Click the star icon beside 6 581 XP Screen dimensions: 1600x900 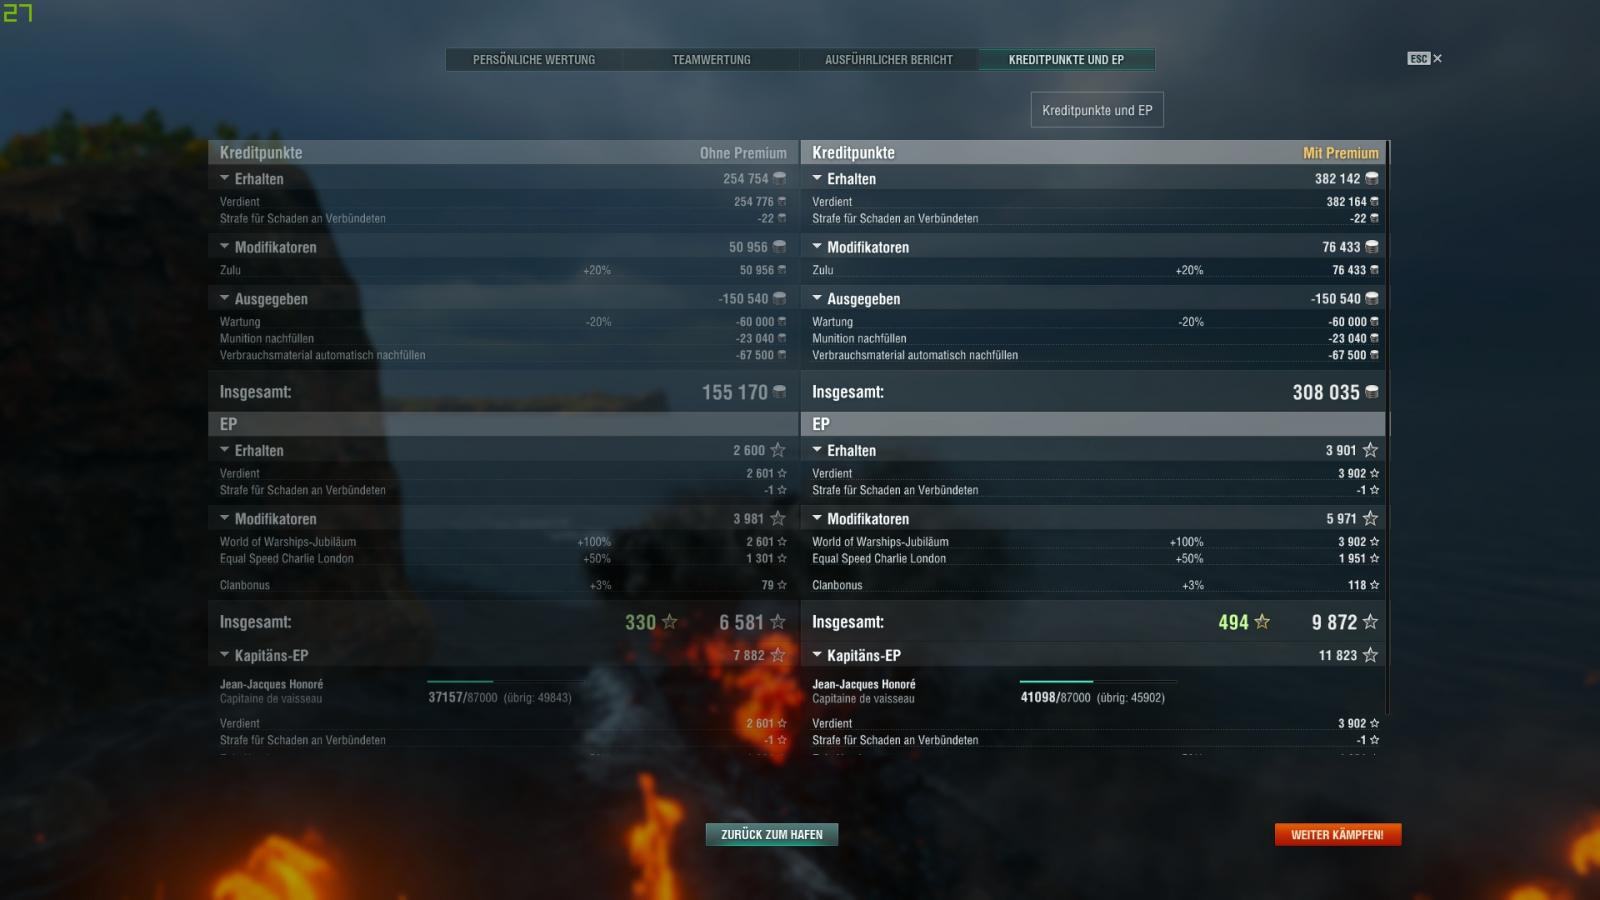(778, 622)
